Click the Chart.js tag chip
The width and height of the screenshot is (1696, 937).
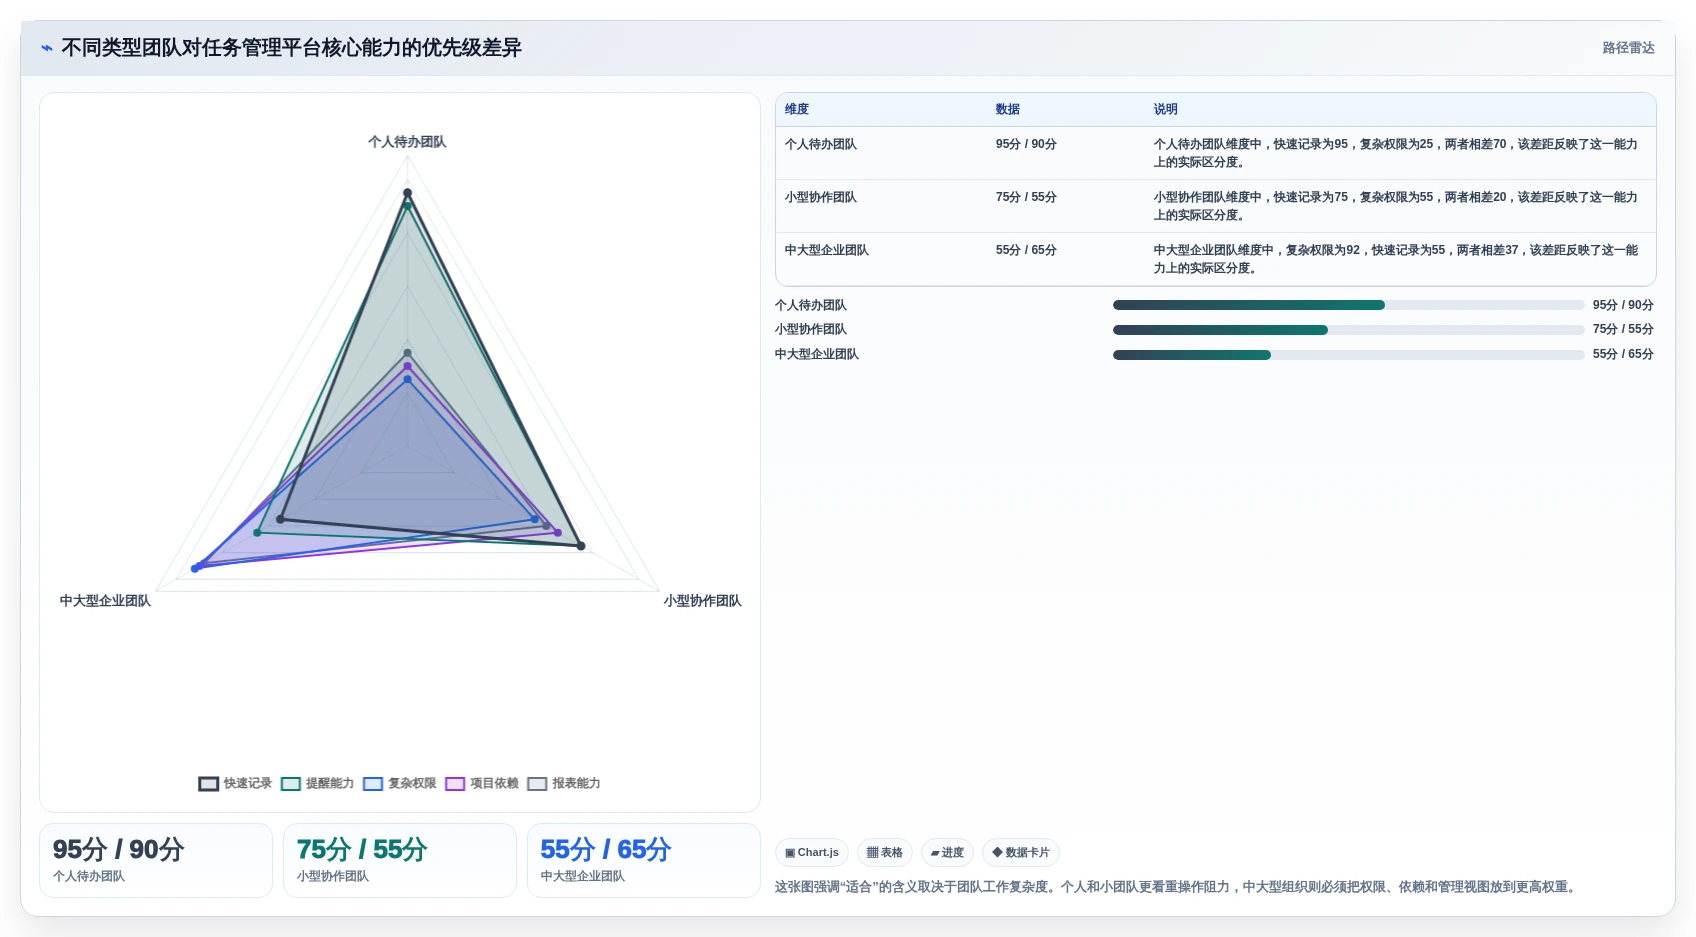point(812,853)
